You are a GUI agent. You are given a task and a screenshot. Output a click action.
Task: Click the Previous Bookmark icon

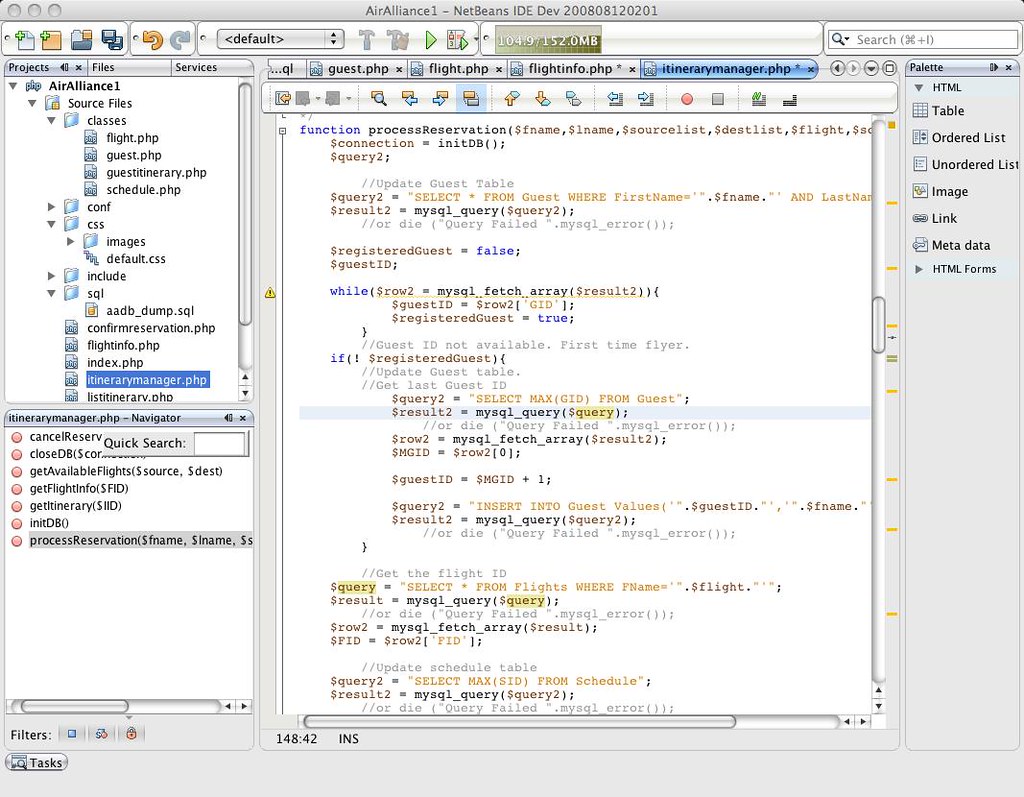[512, 99]
